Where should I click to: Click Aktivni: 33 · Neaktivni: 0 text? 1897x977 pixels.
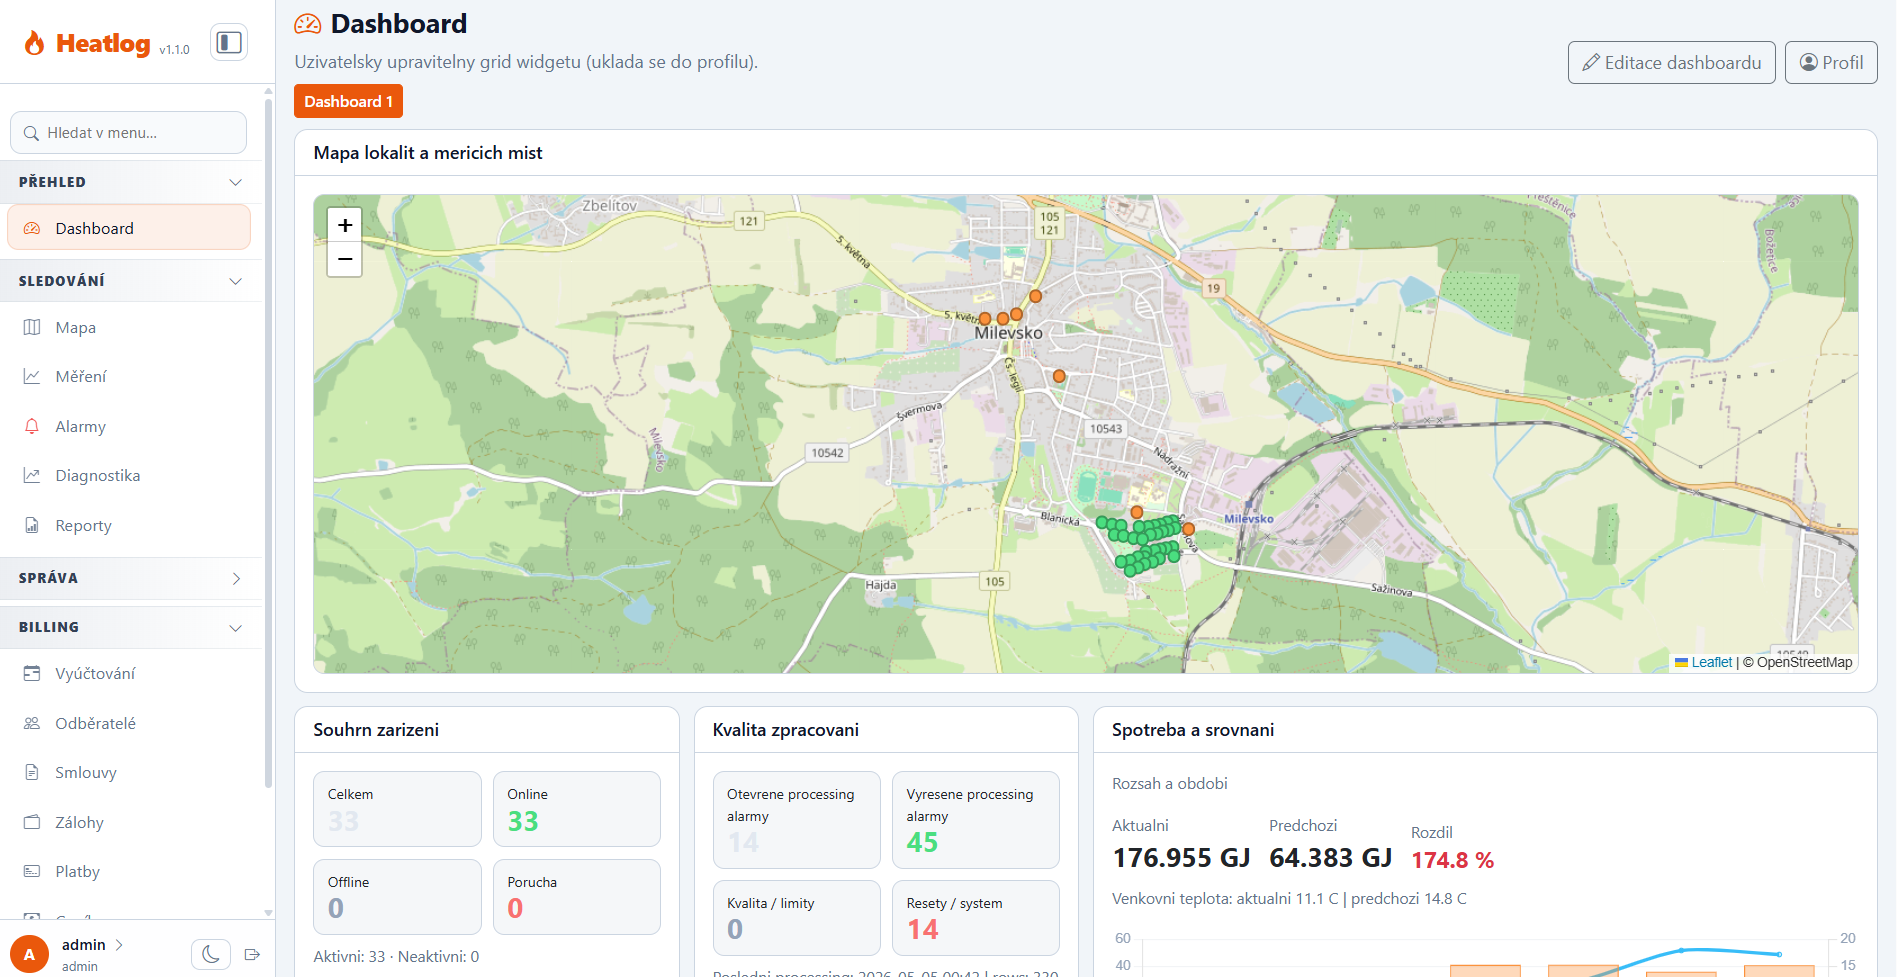[x=396, y=957]
